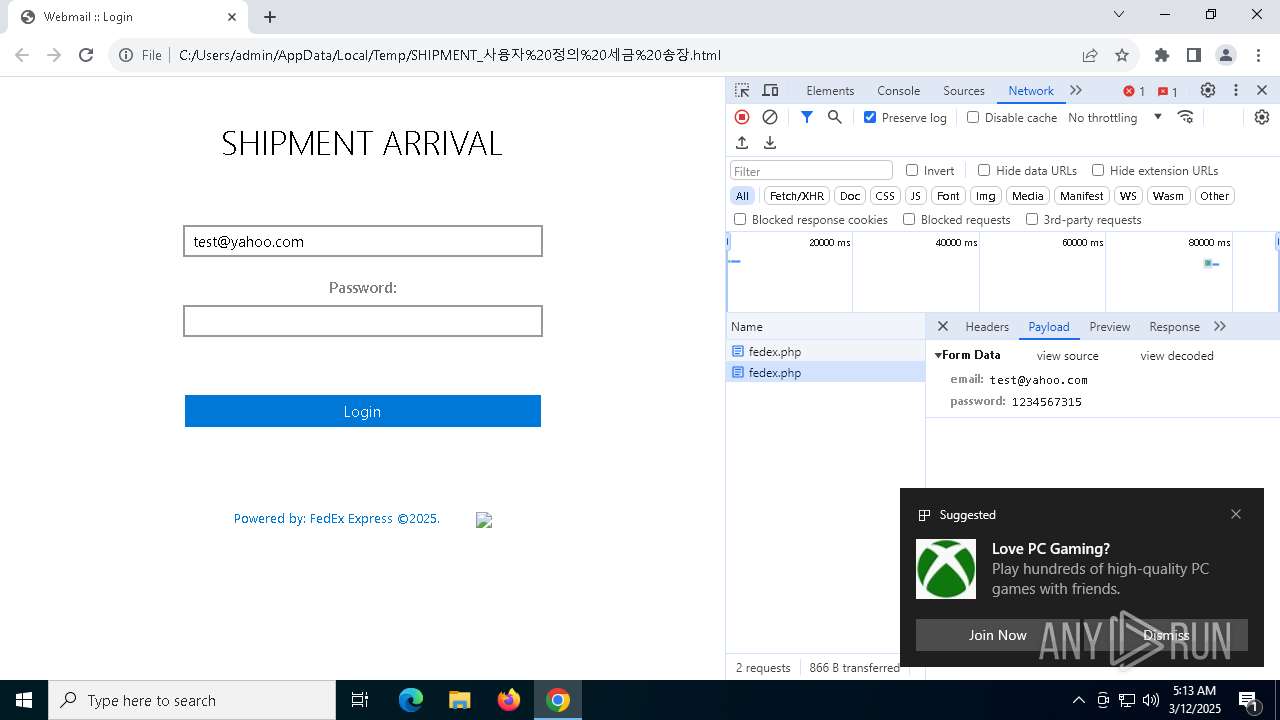Viewport: 1280px width, 720px height.
Task: Open the Headers tab of request
Action: (x=987, y=326)
